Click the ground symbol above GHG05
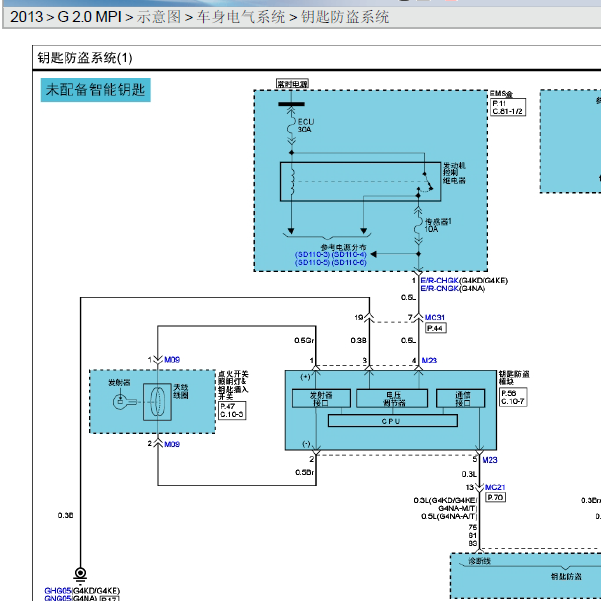The width and height of the screenshot is (601, 601). [x=80, y=575]
